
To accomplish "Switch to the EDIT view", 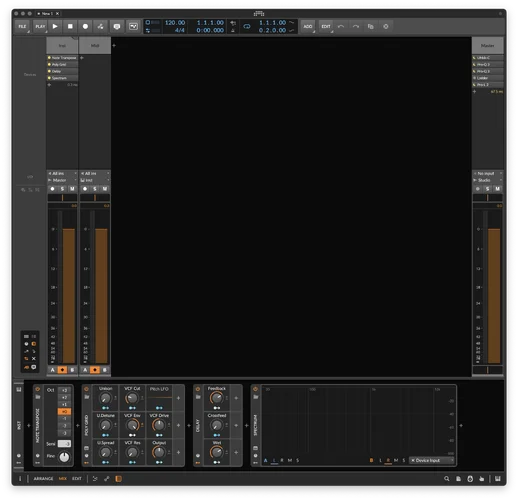I will click(77, 479).
